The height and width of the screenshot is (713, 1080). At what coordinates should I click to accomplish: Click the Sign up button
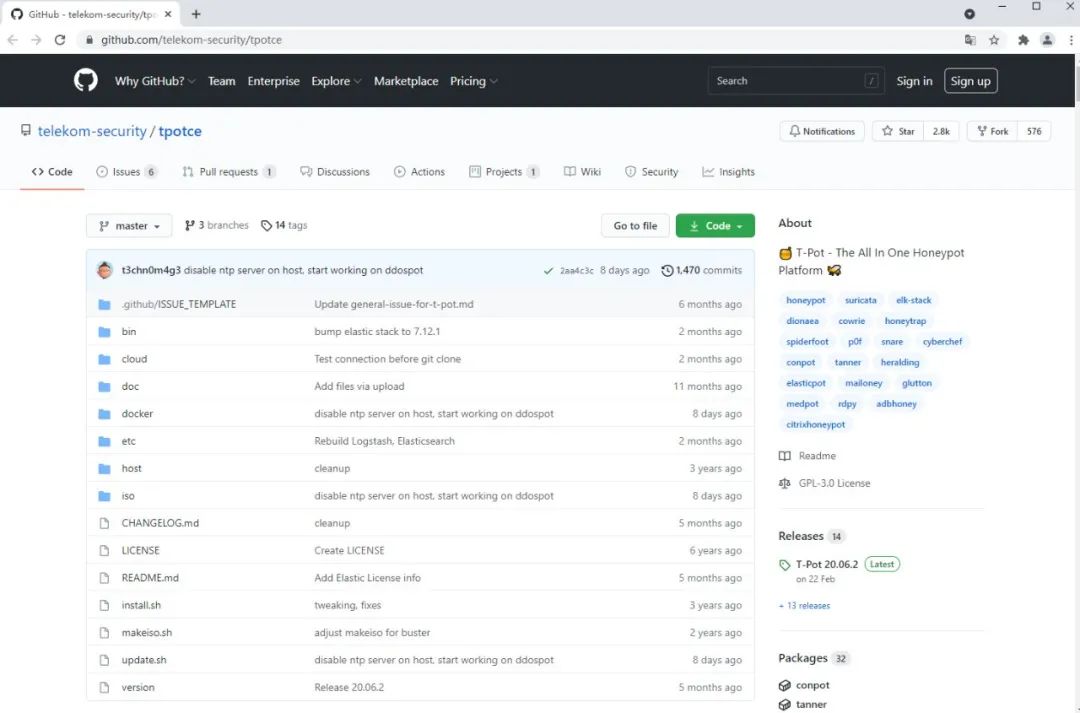[x=970, y=81]
